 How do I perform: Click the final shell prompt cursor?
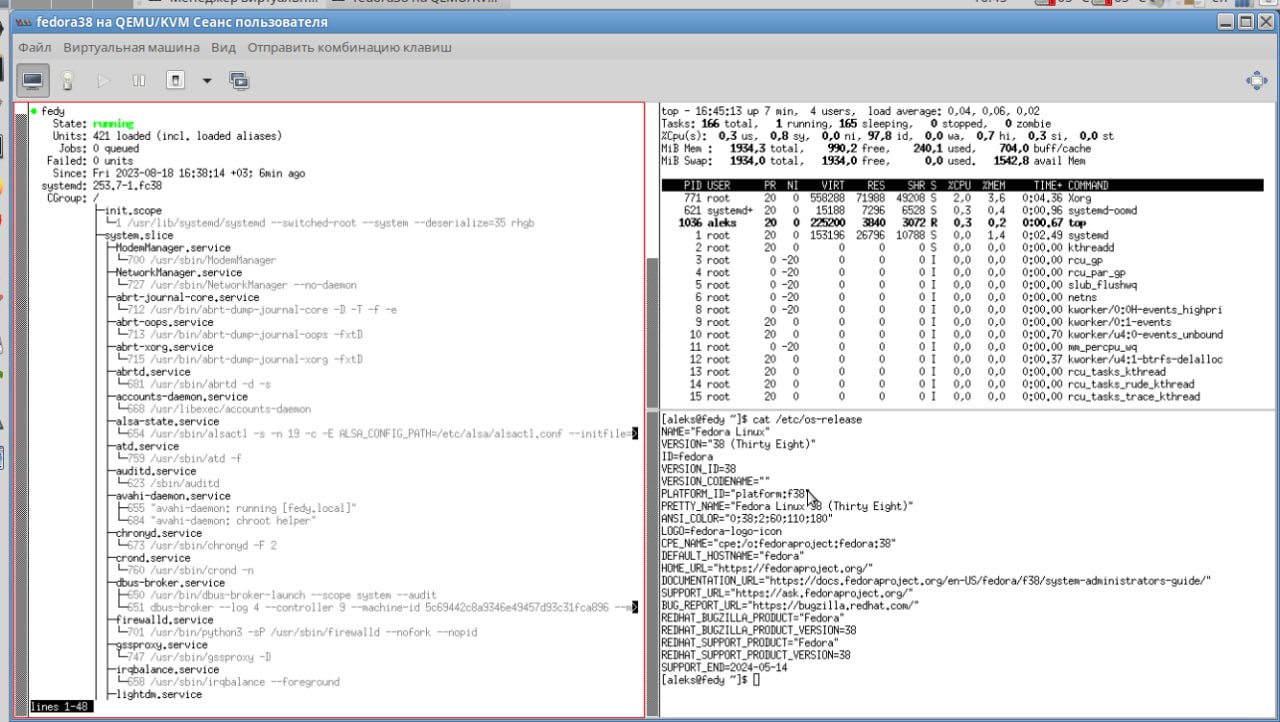pyautogui.click(x=757, y=680)
